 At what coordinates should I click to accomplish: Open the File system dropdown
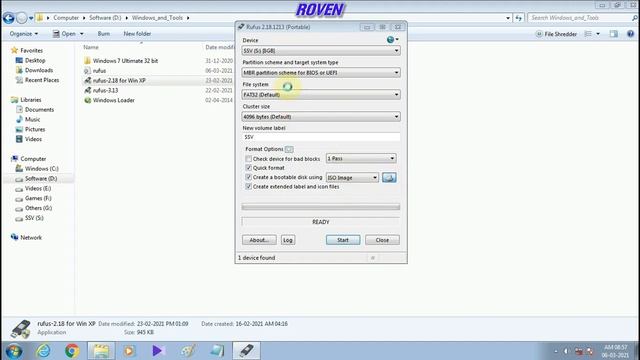(321, 95)
